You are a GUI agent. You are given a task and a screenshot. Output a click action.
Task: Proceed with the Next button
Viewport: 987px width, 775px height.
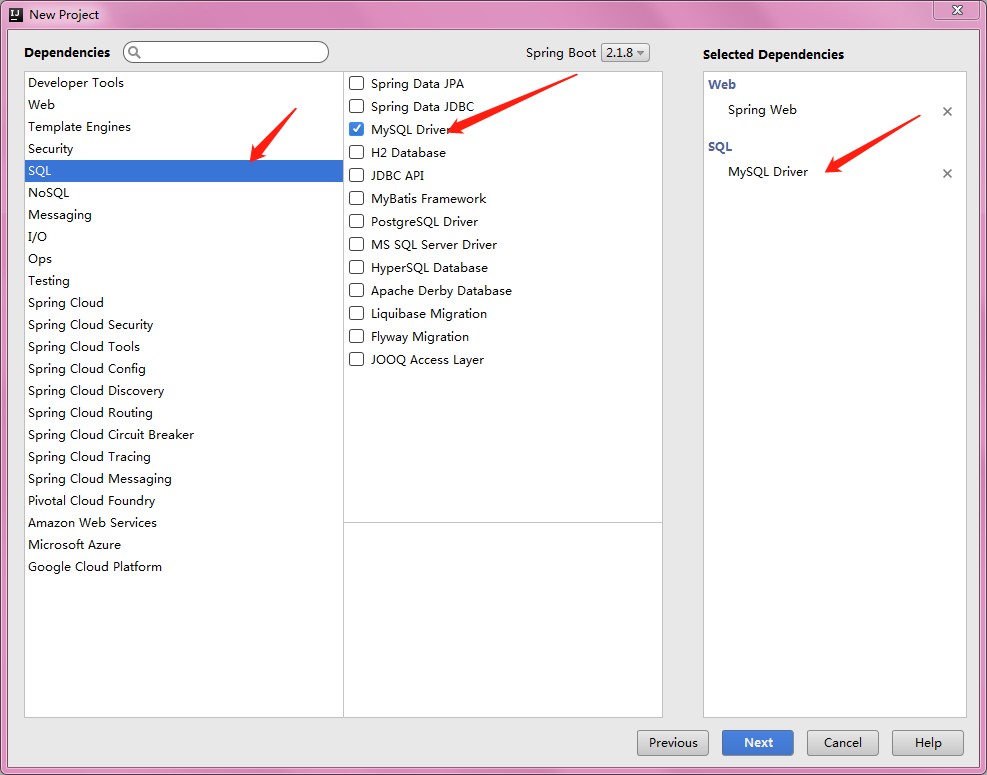coord(758,743)
